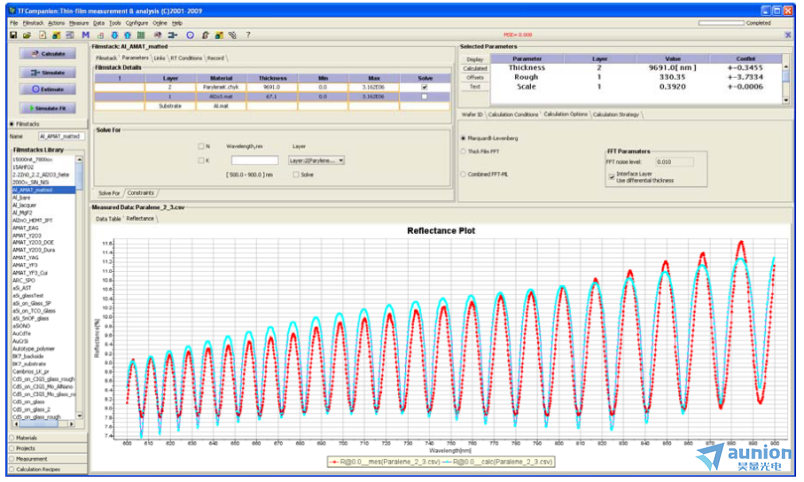
Task: Toggle Interface Layer differential thickness checkbox
Action: coord(612,177)
